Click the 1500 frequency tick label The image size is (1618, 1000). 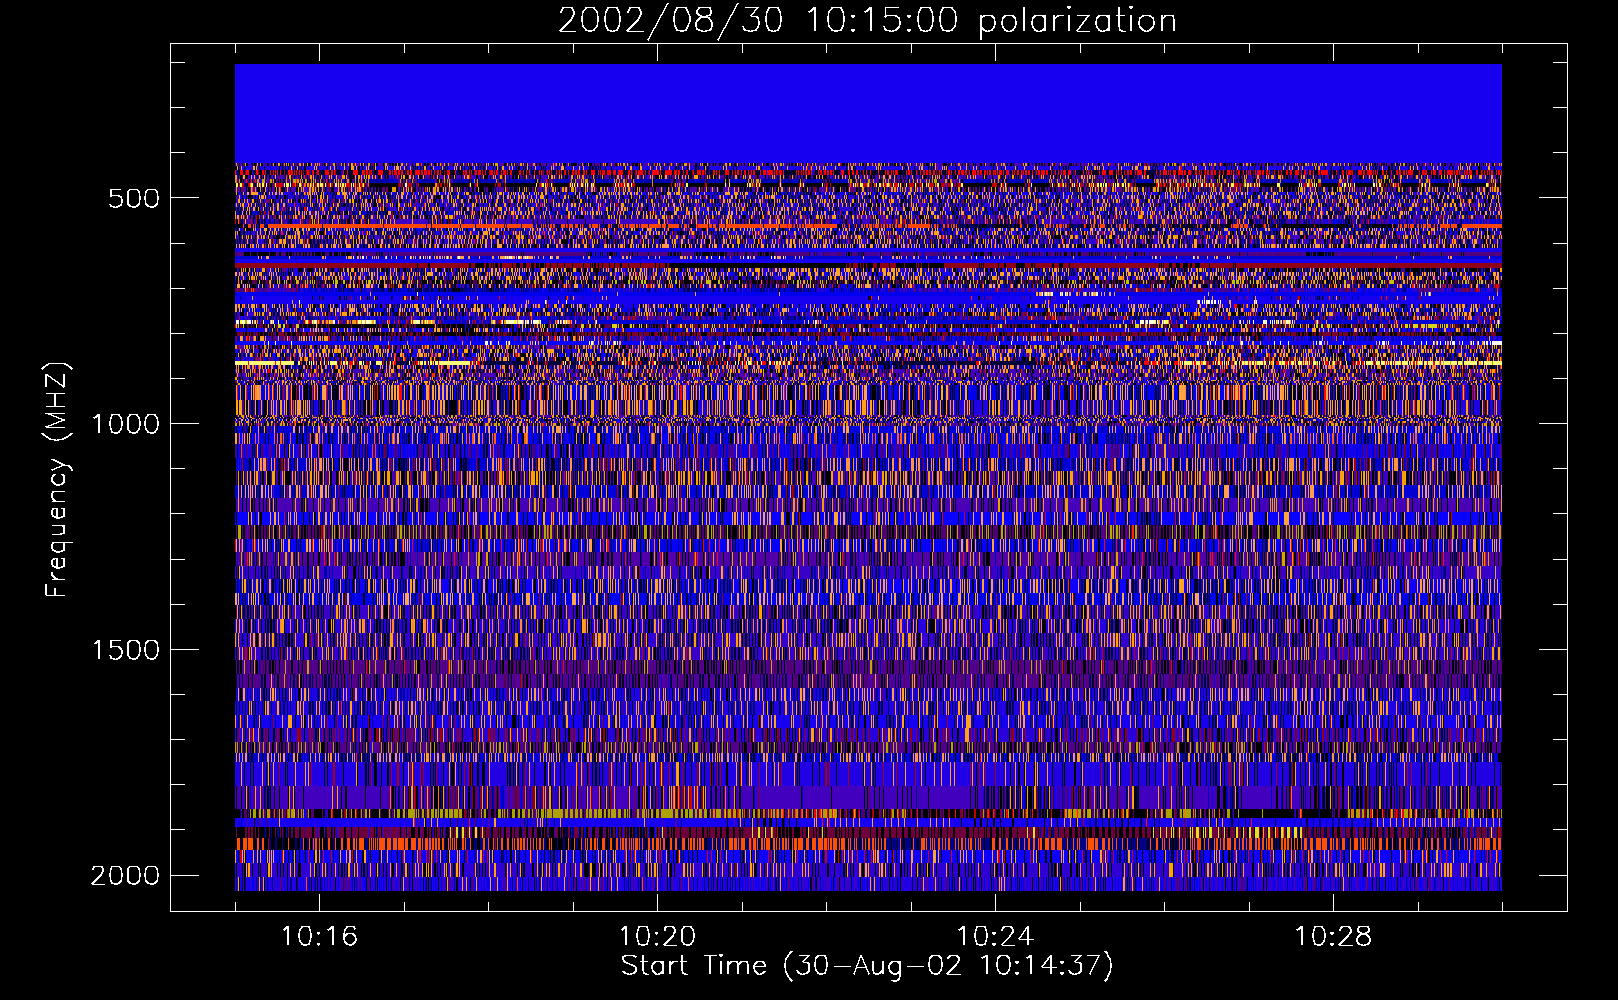click(125, 650)
